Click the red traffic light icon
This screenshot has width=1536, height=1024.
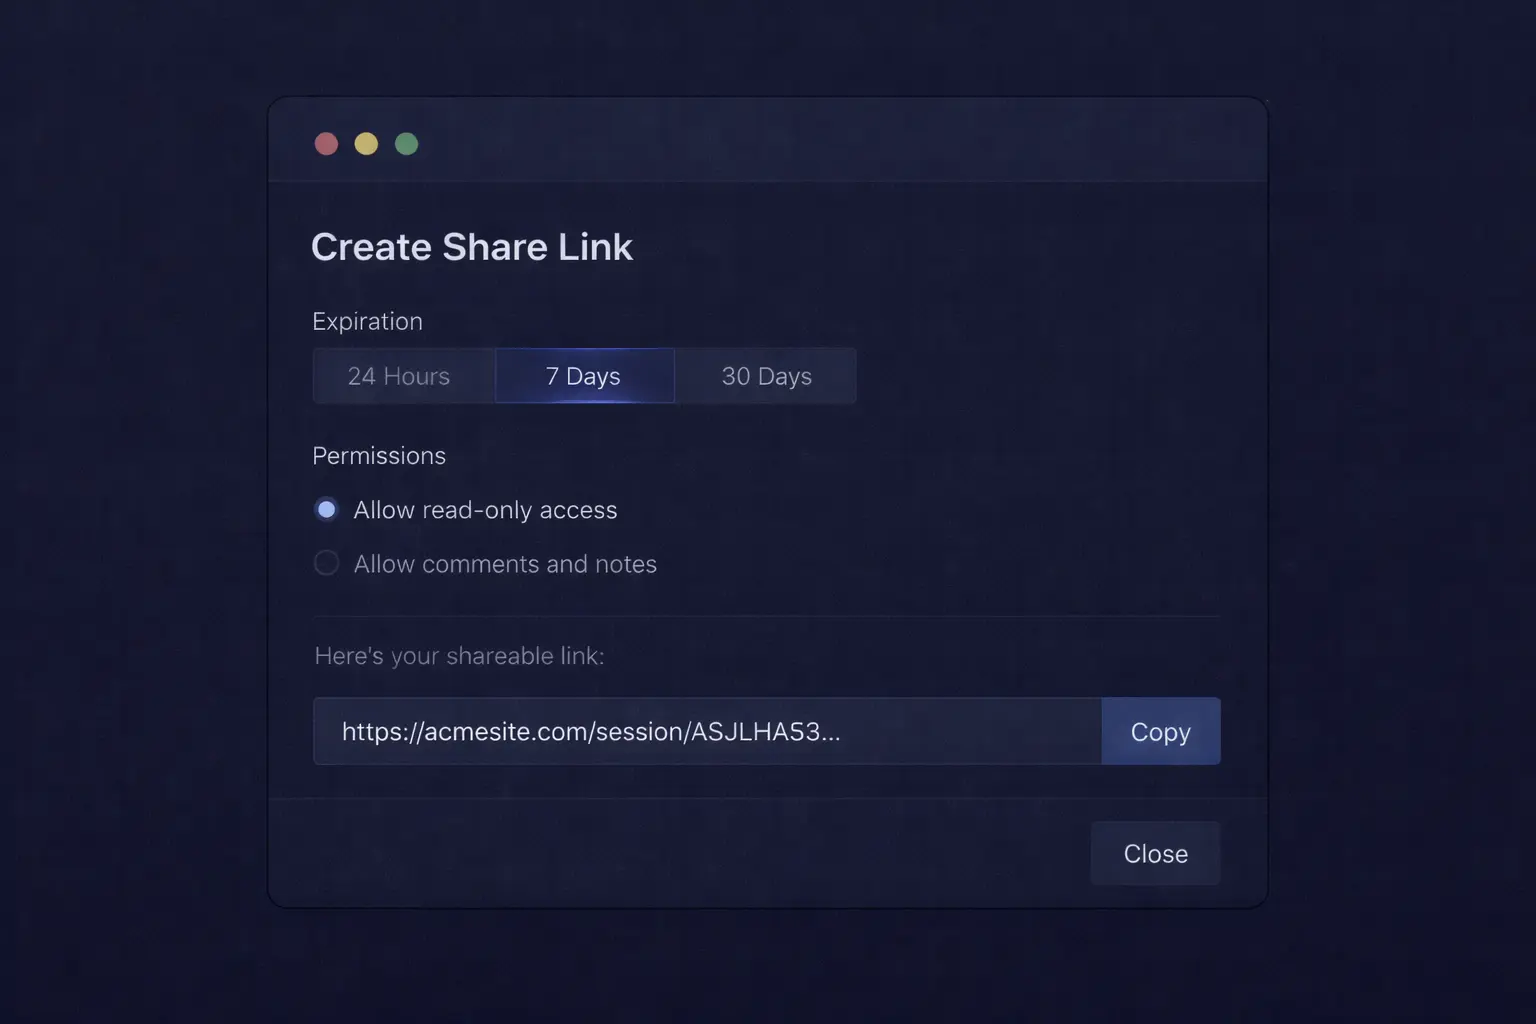(326, 143)
